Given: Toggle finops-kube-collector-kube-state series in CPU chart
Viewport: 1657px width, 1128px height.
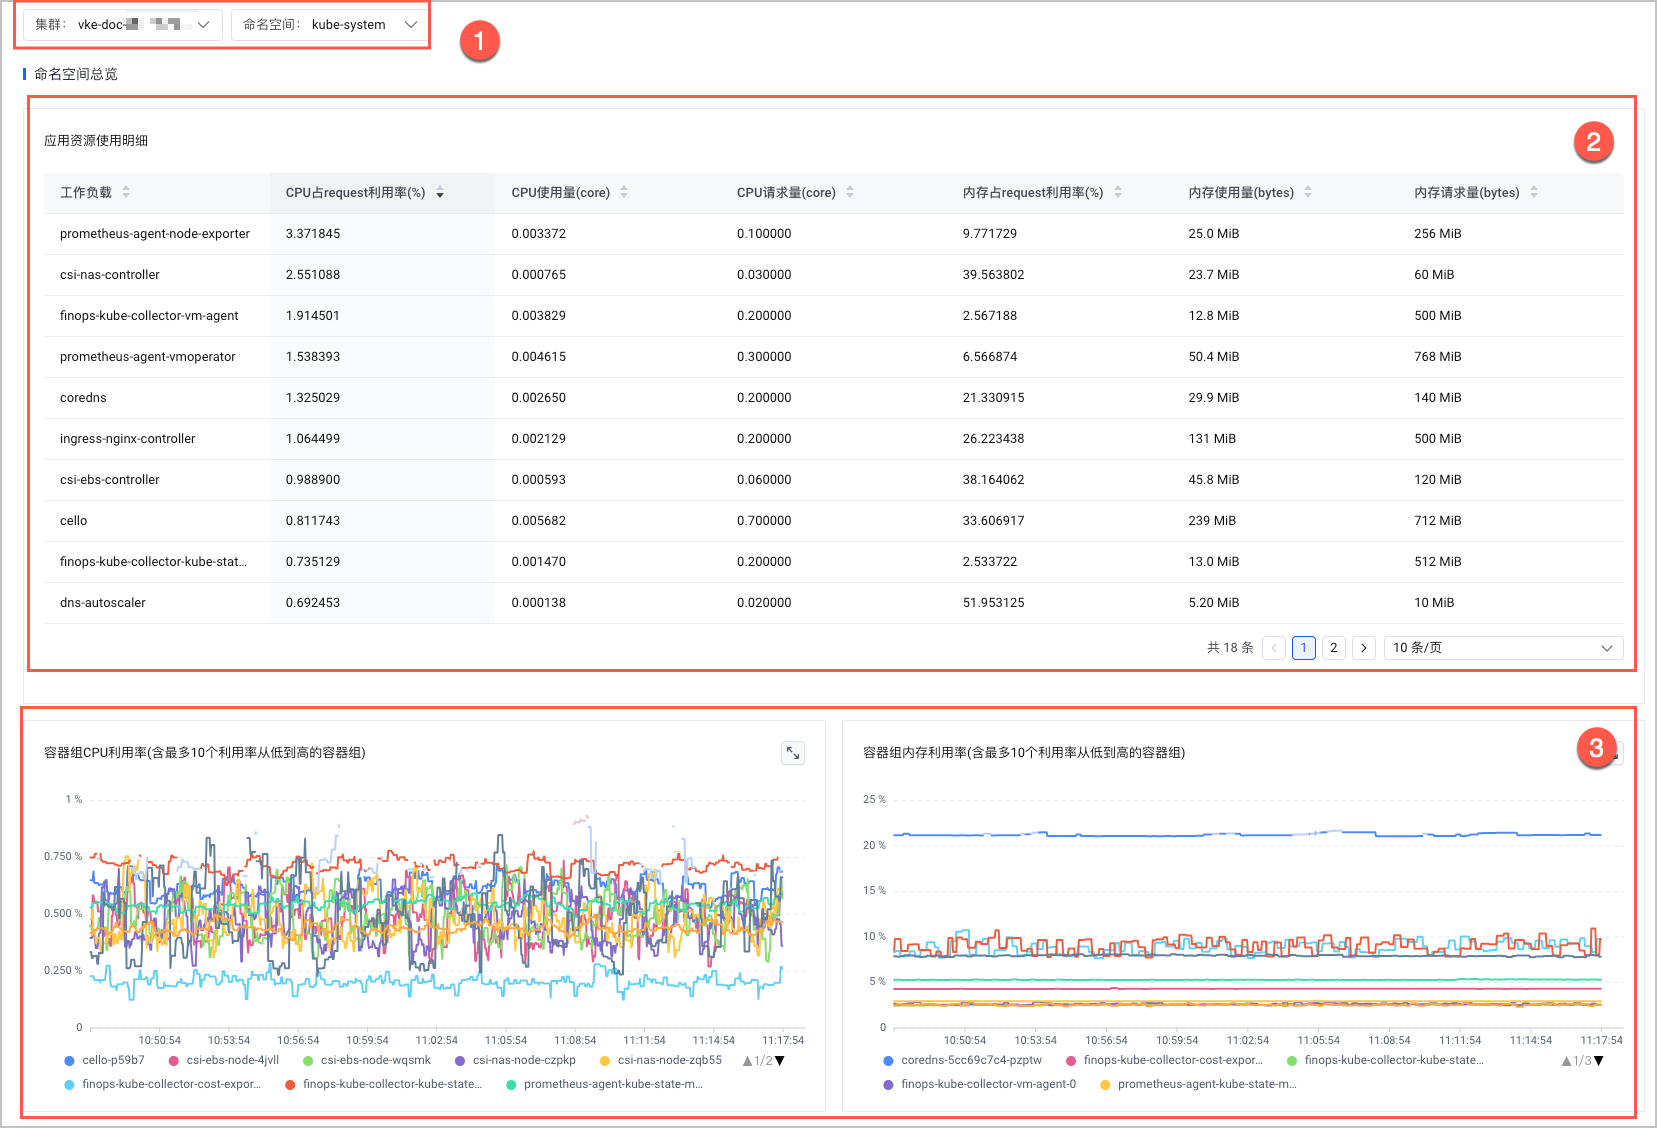Looking at the screenshot, I should coord(384,1084).
